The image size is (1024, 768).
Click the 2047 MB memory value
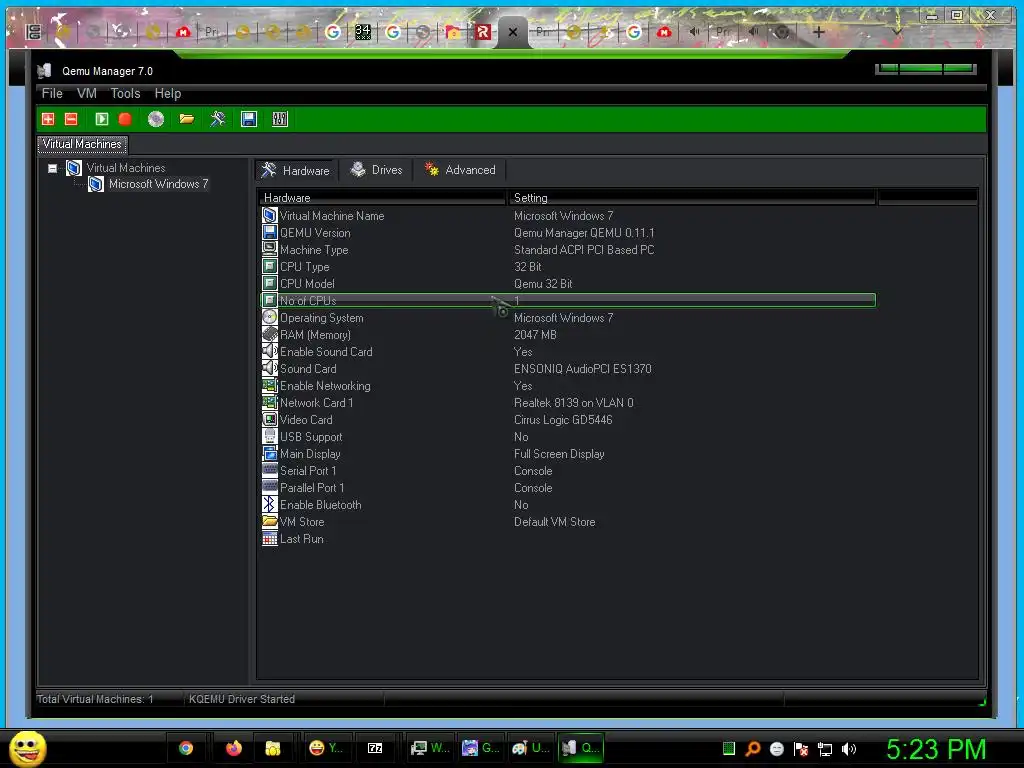pos(536,335)
